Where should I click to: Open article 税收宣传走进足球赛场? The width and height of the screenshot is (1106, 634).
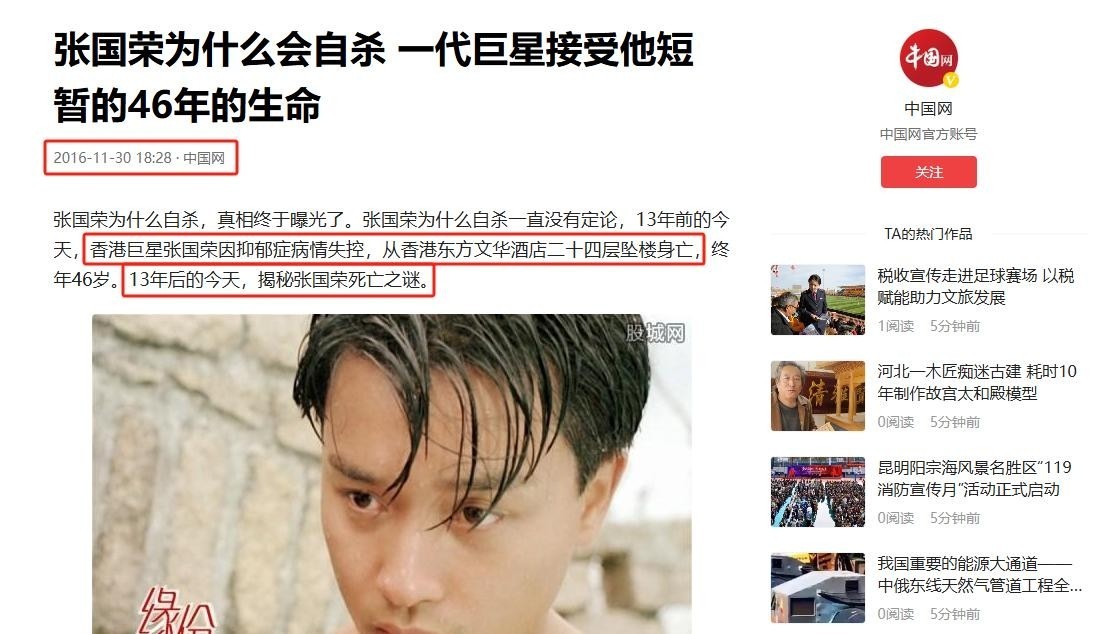[976, 286]
